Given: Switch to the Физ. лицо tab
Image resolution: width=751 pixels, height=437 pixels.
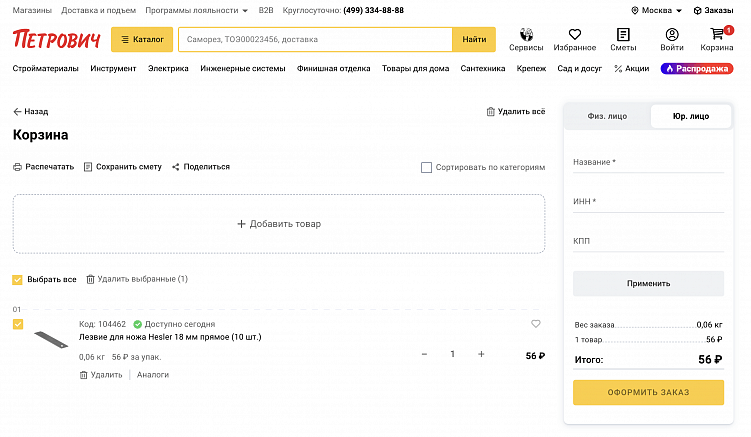Looking at the screenshot, I should [x=607, y=116].
